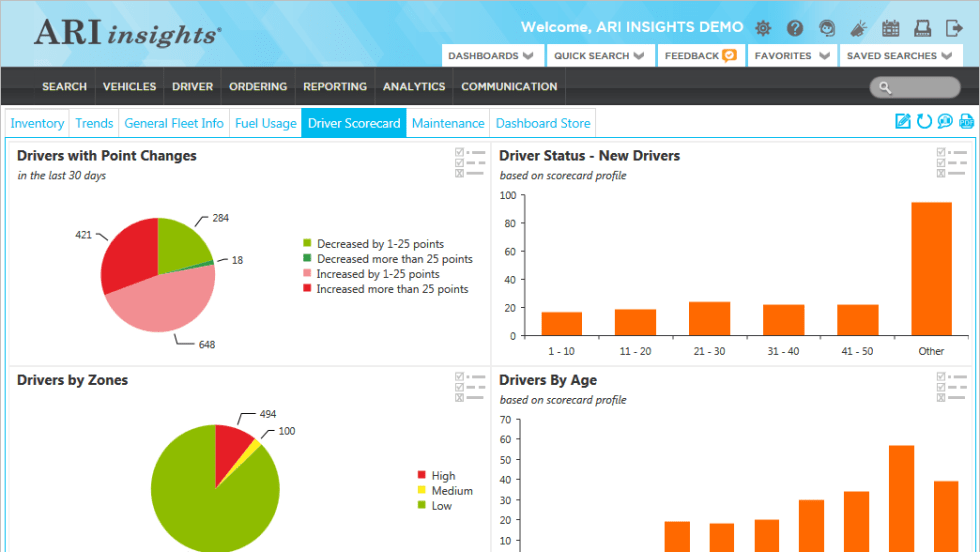Click the edit dashboard pencil icon
980x552 pixels.
(903, 122)
